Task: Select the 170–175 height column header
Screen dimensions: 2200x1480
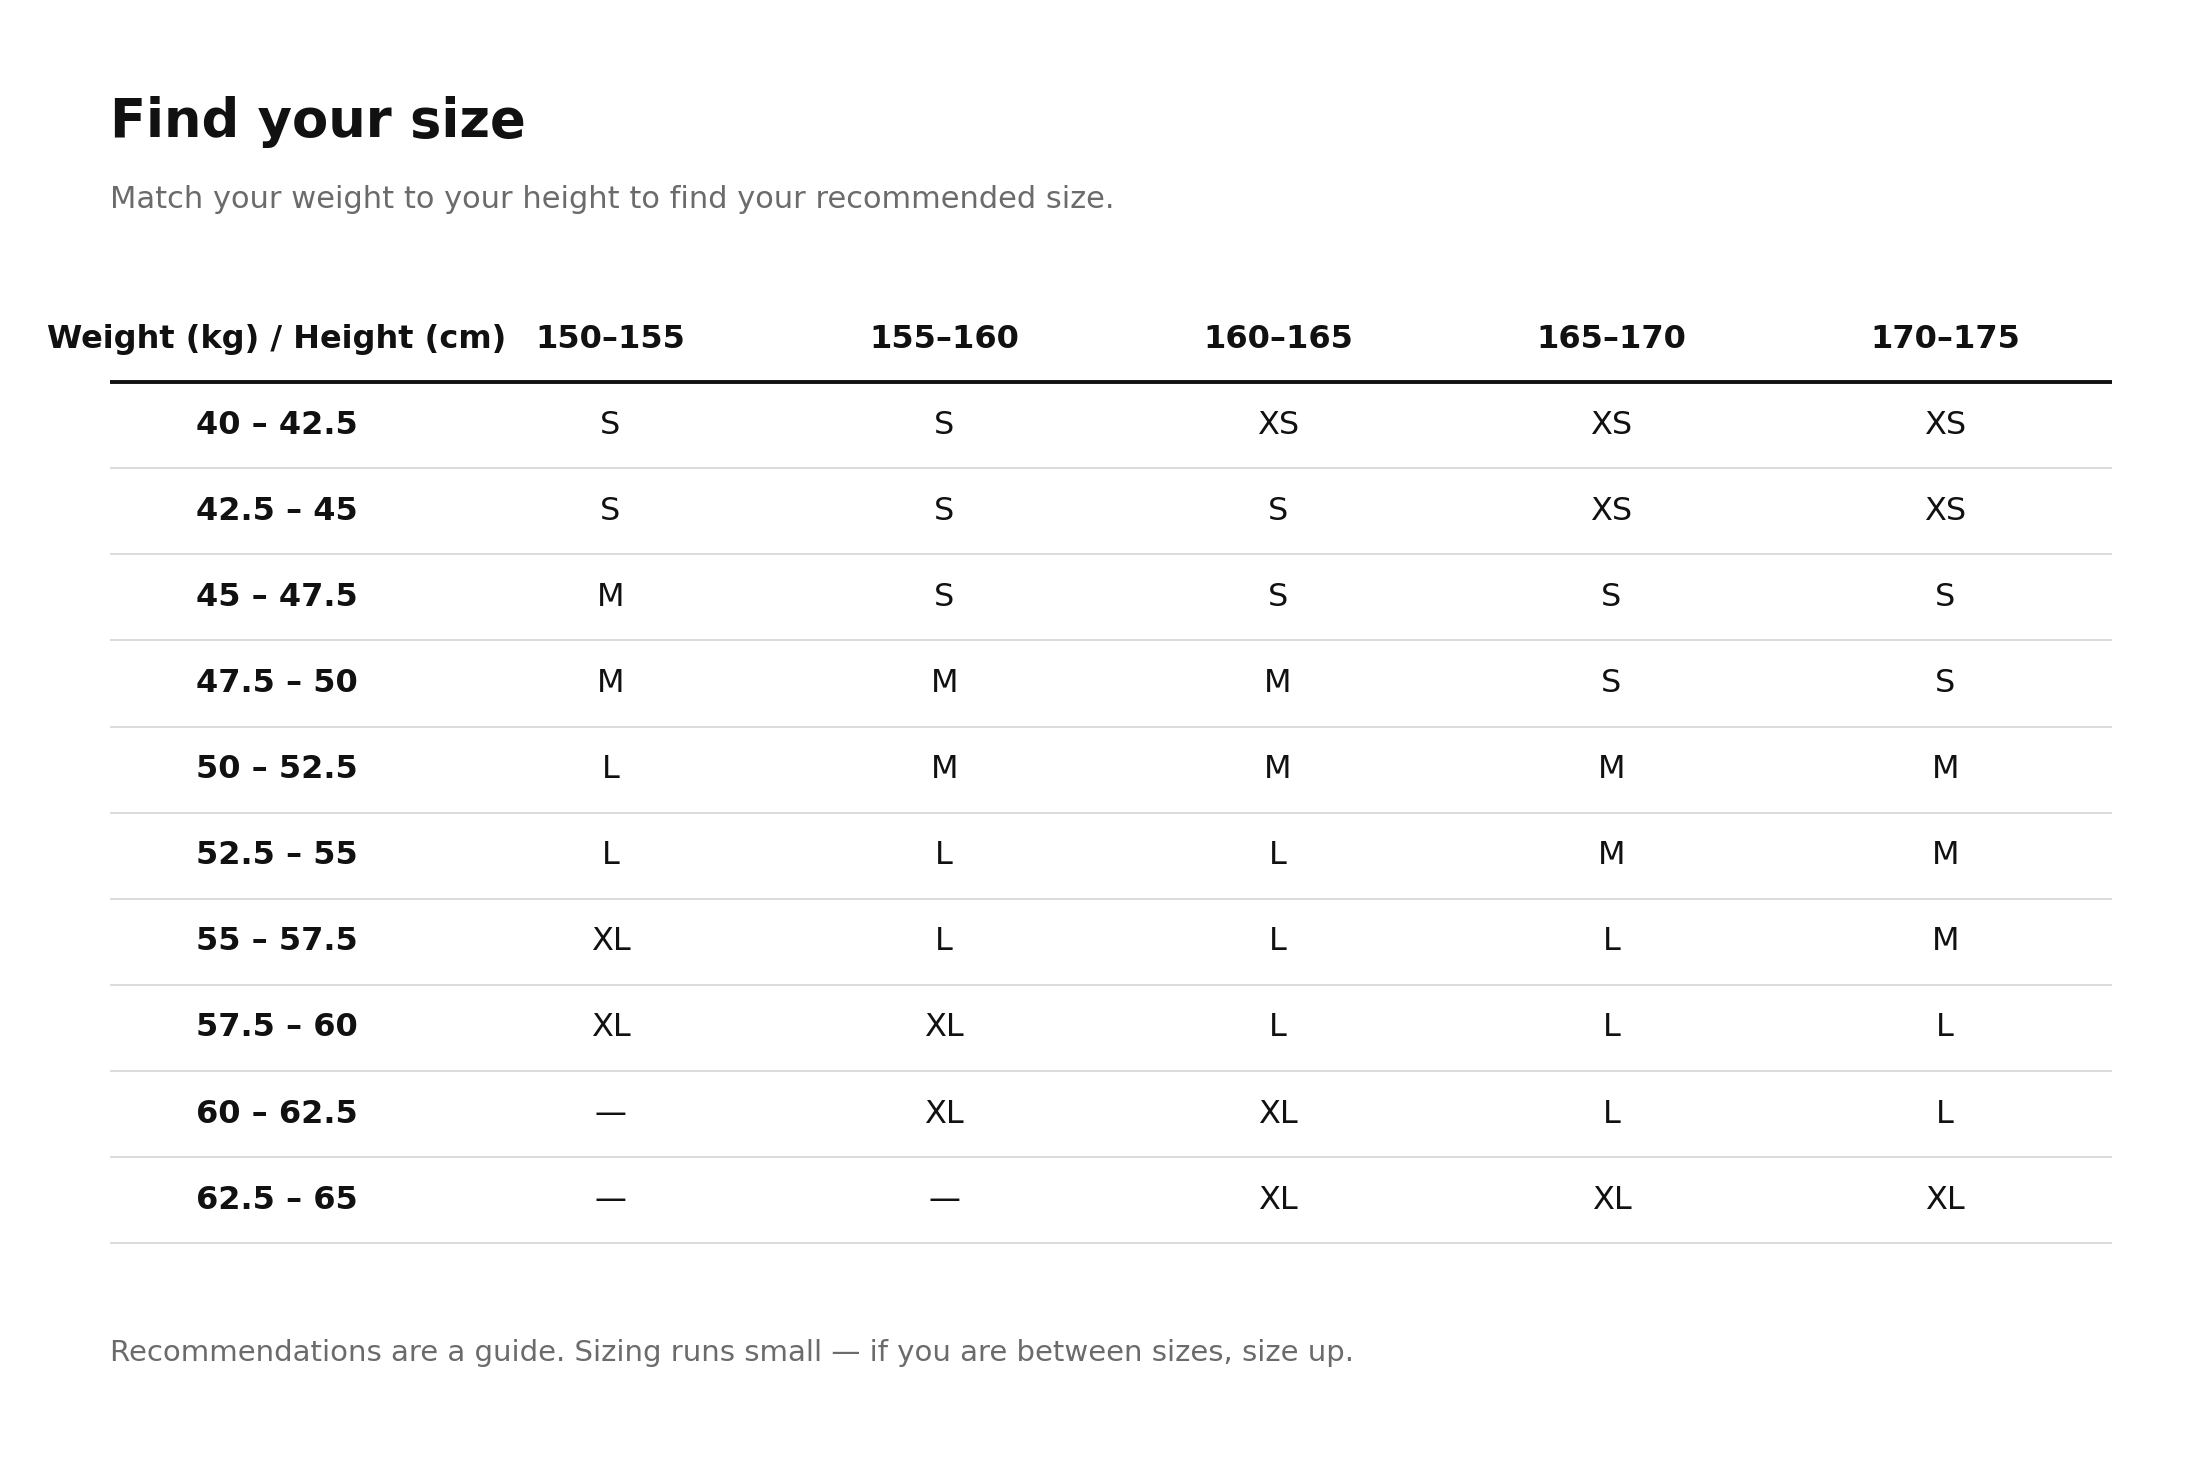Action: (x=1945, y=339)
